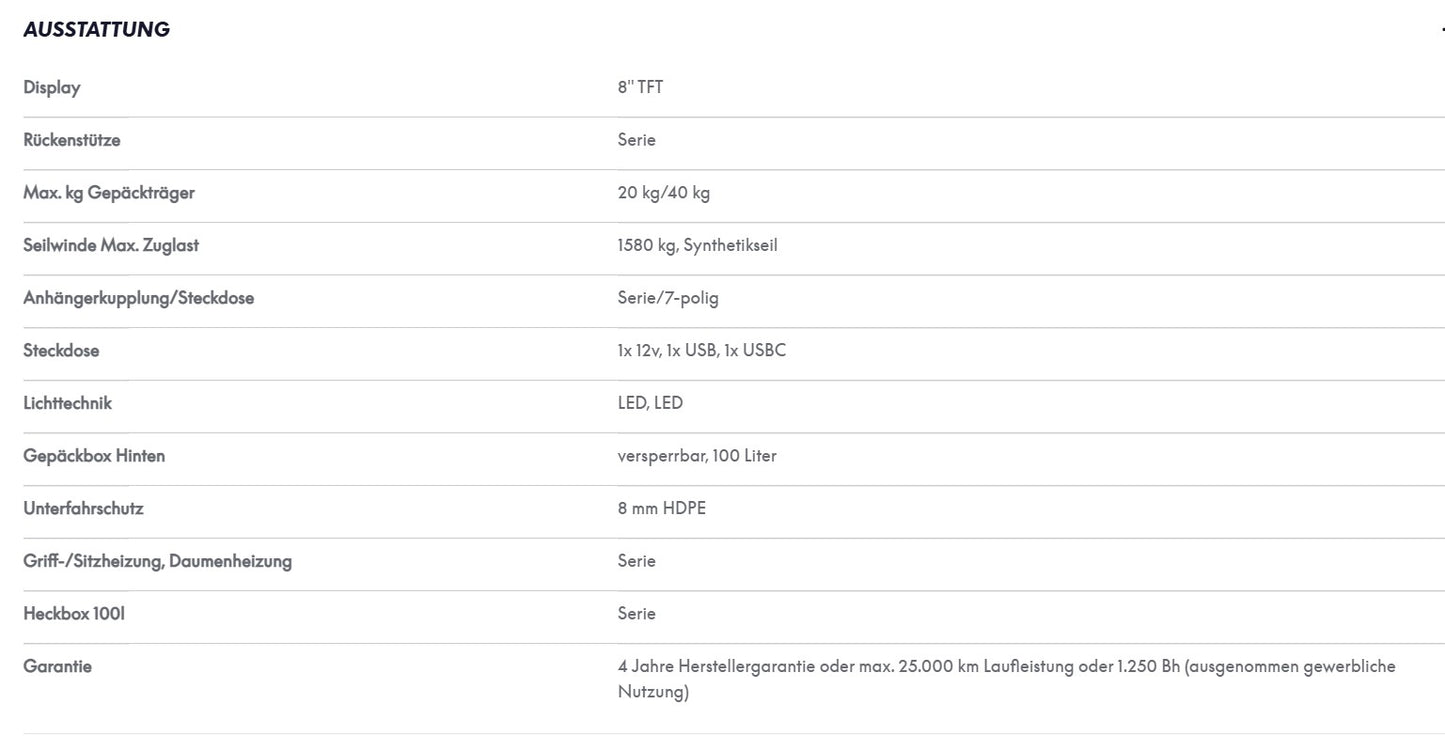
Task: Click the 8" TFT value
Action: coord(640,87)
